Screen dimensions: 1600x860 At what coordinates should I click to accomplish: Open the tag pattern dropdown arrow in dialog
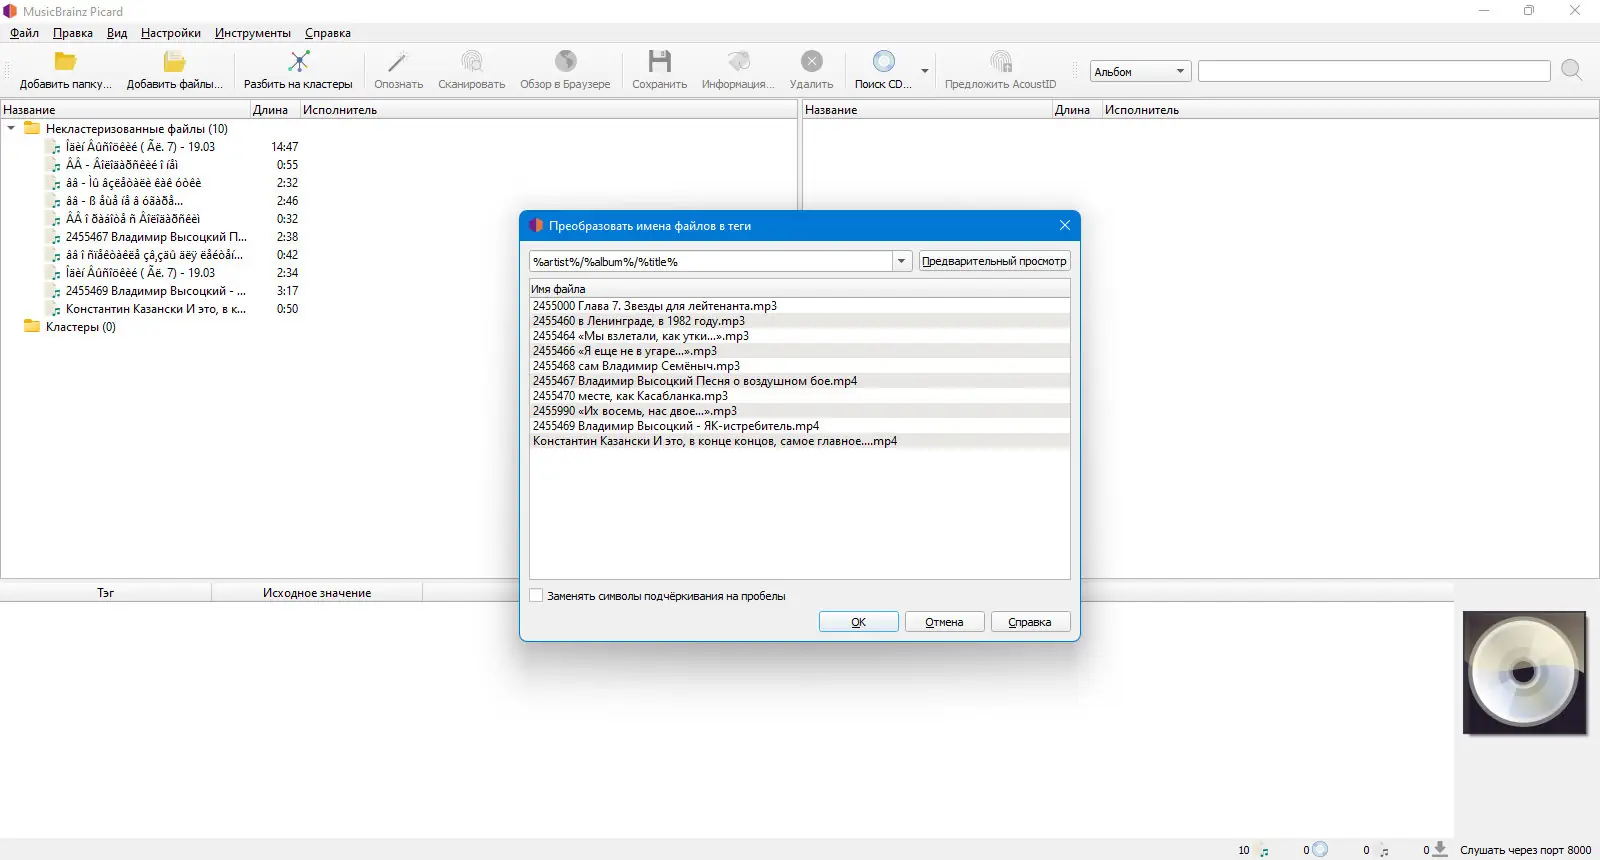901,261
